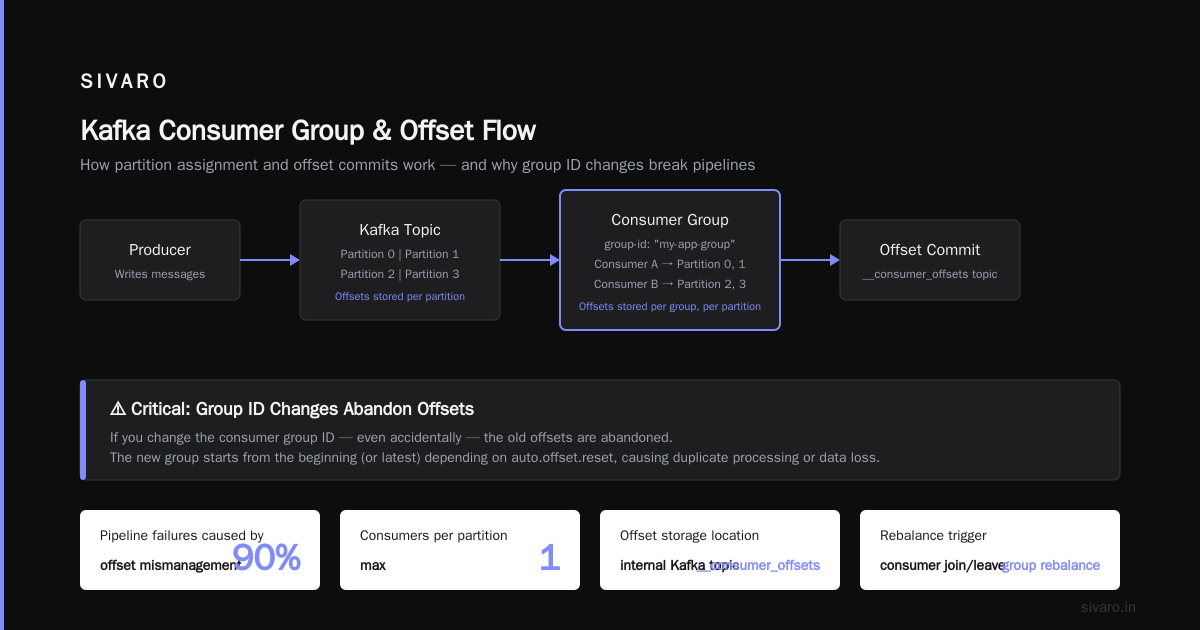
Task: Click the subtitle about partition assignment and offset commits
Action: point(418,165)
